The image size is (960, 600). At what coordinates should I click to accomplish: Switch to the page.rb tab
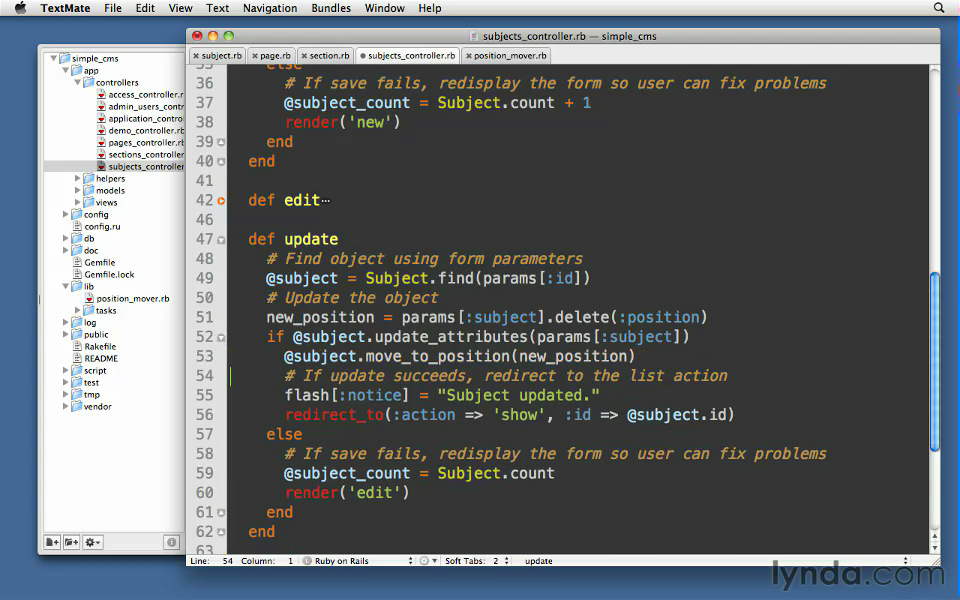pos(271,55)
